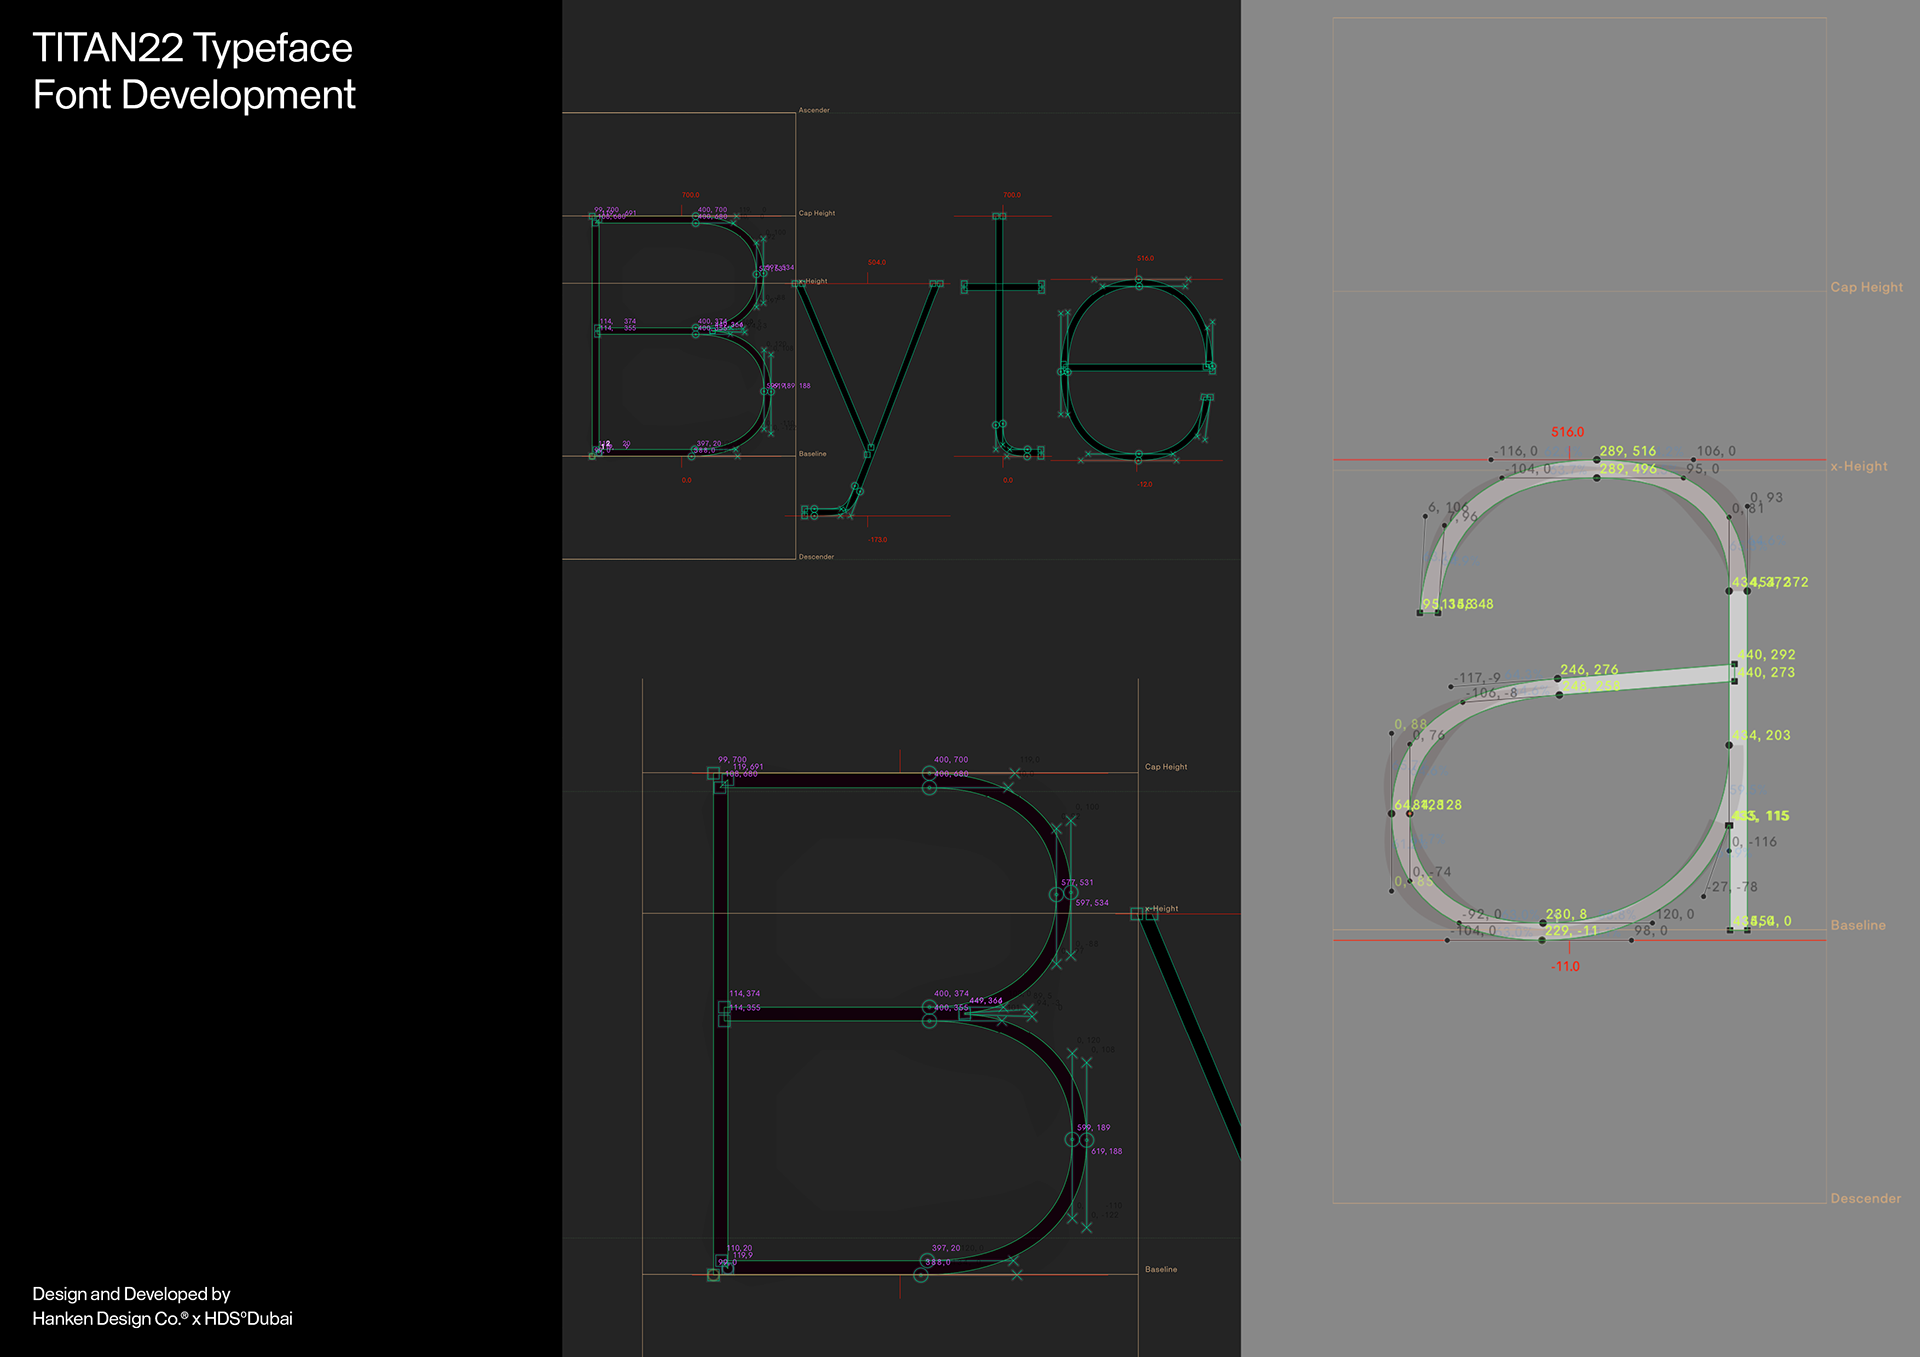Click the red 516.0 overshoot measurement label
Screen dimensions: 1920x1357
[1567, 432]
